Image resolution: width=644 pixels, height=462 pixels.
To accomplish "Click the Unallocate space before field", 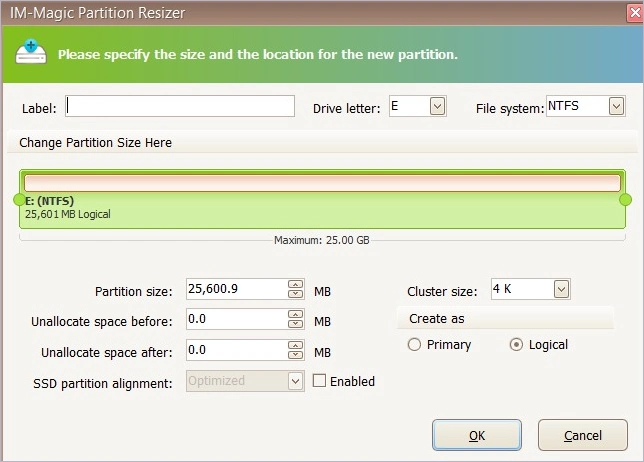I will tap(237, 319).
